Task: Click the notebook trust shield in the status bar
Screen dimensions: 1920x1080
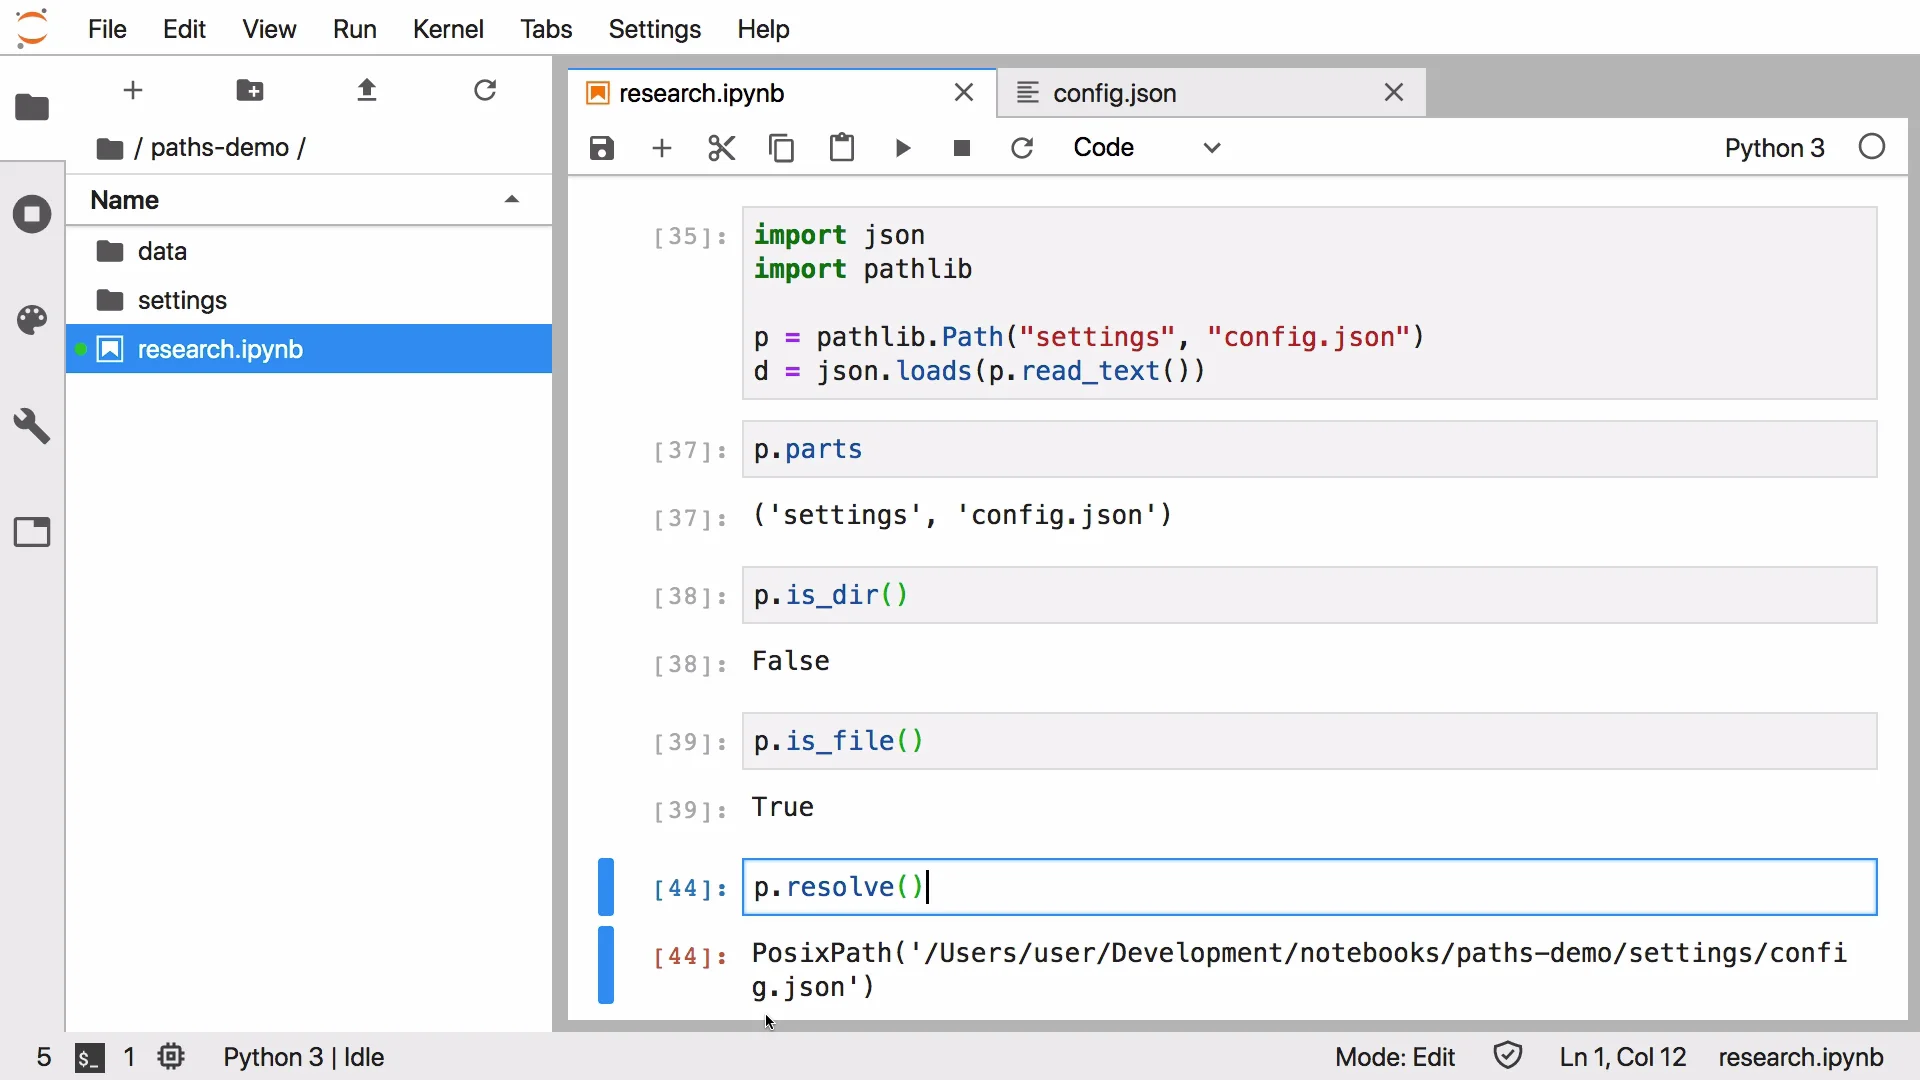Action: tap(1507, 1056)
